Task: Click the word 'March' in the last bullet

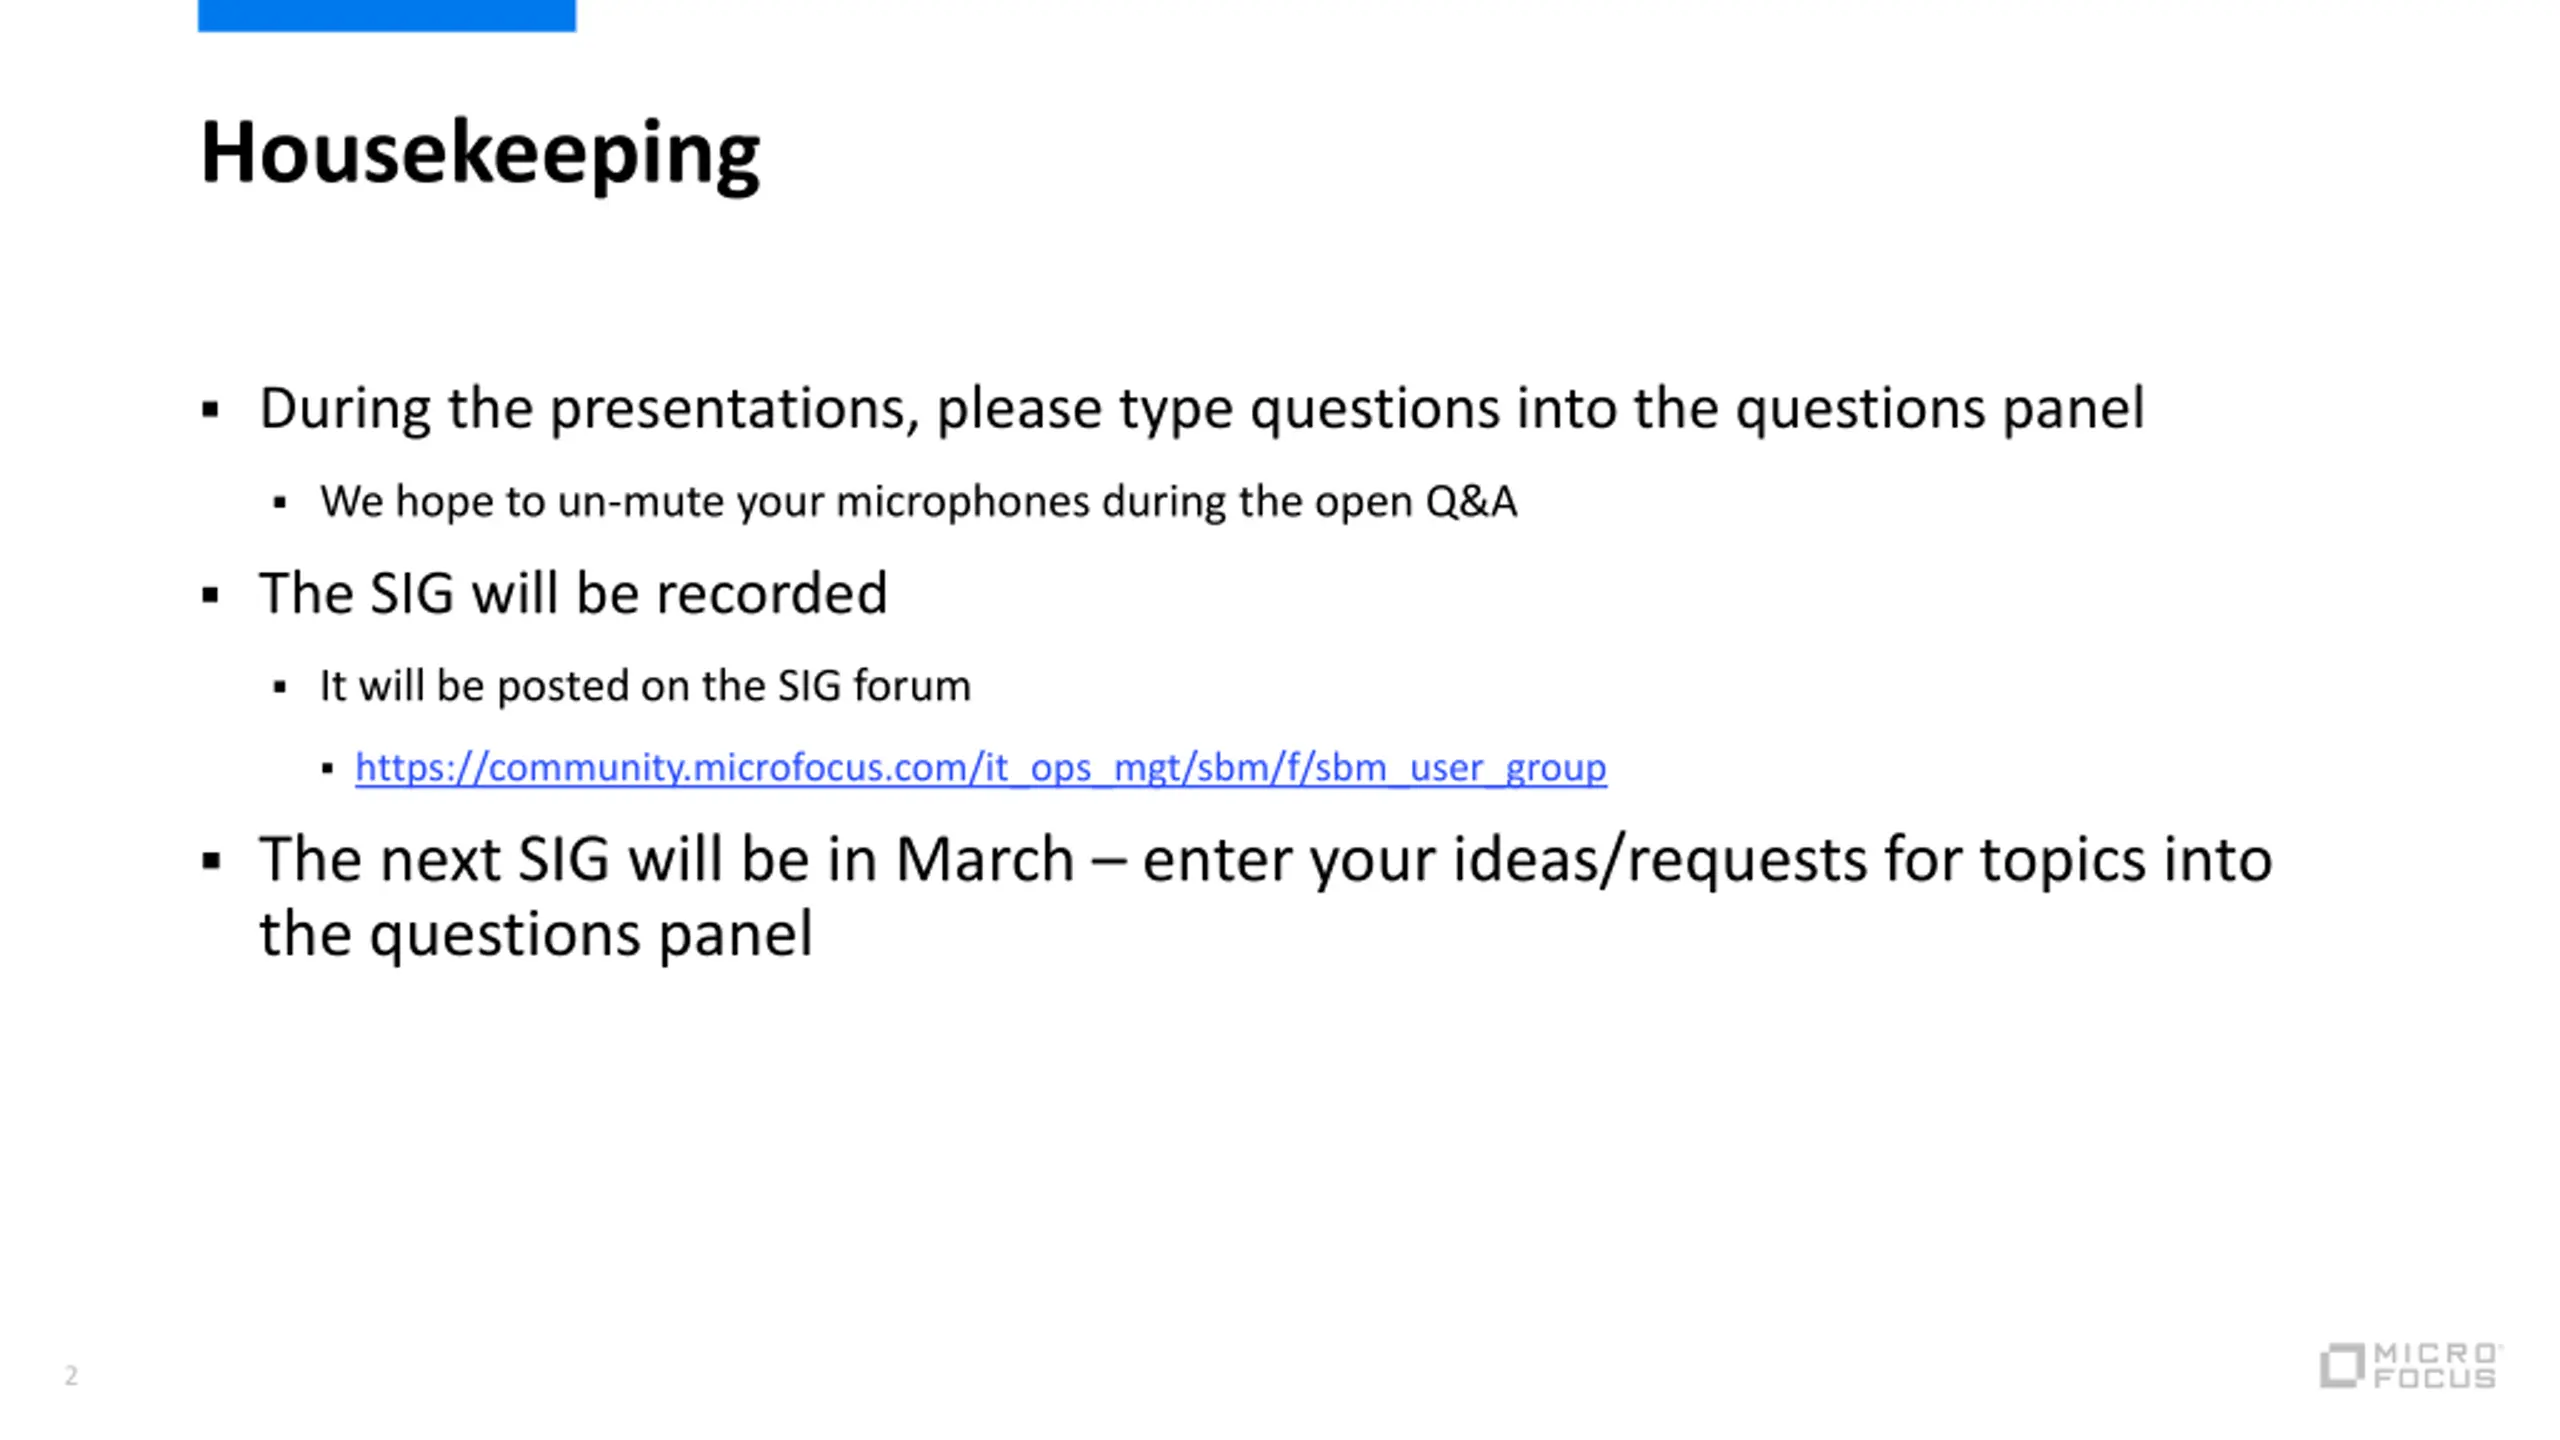Action: 984,859
